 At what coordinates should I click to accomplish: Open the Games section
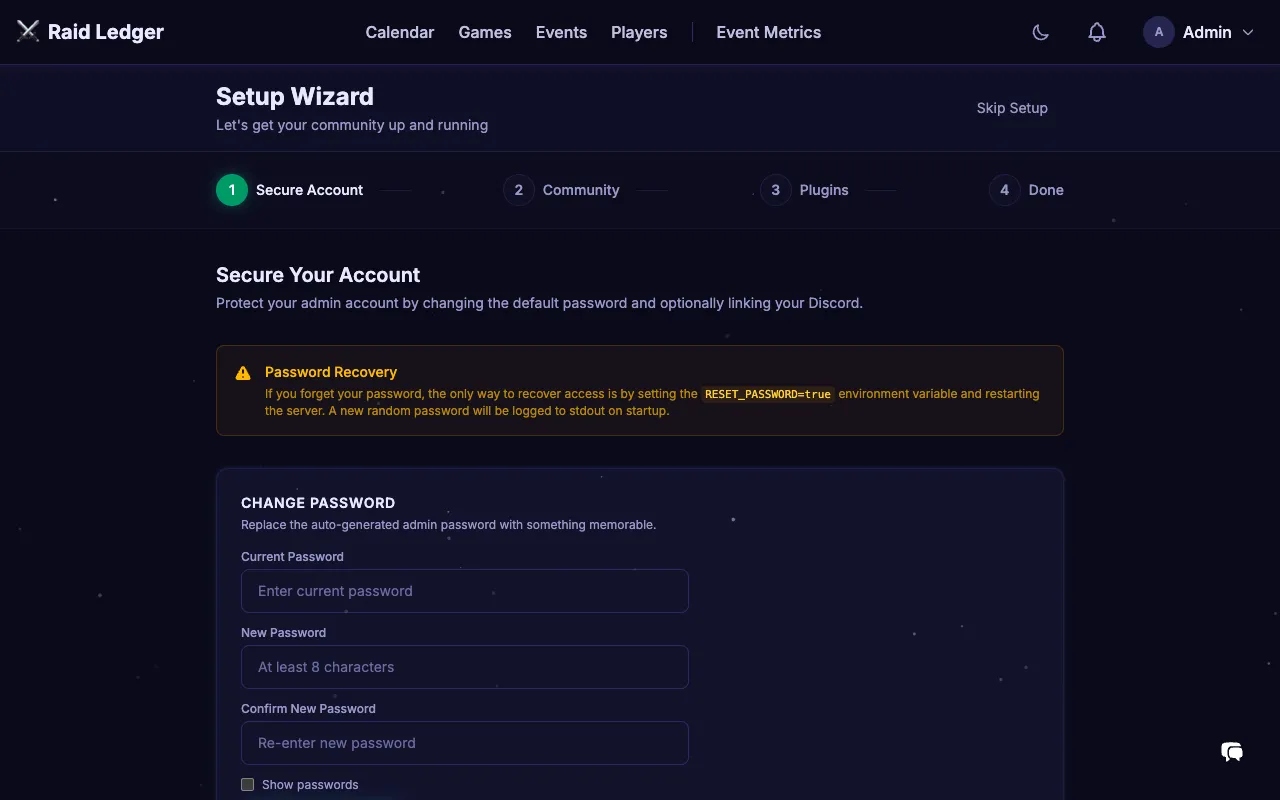tap(485, 32)
